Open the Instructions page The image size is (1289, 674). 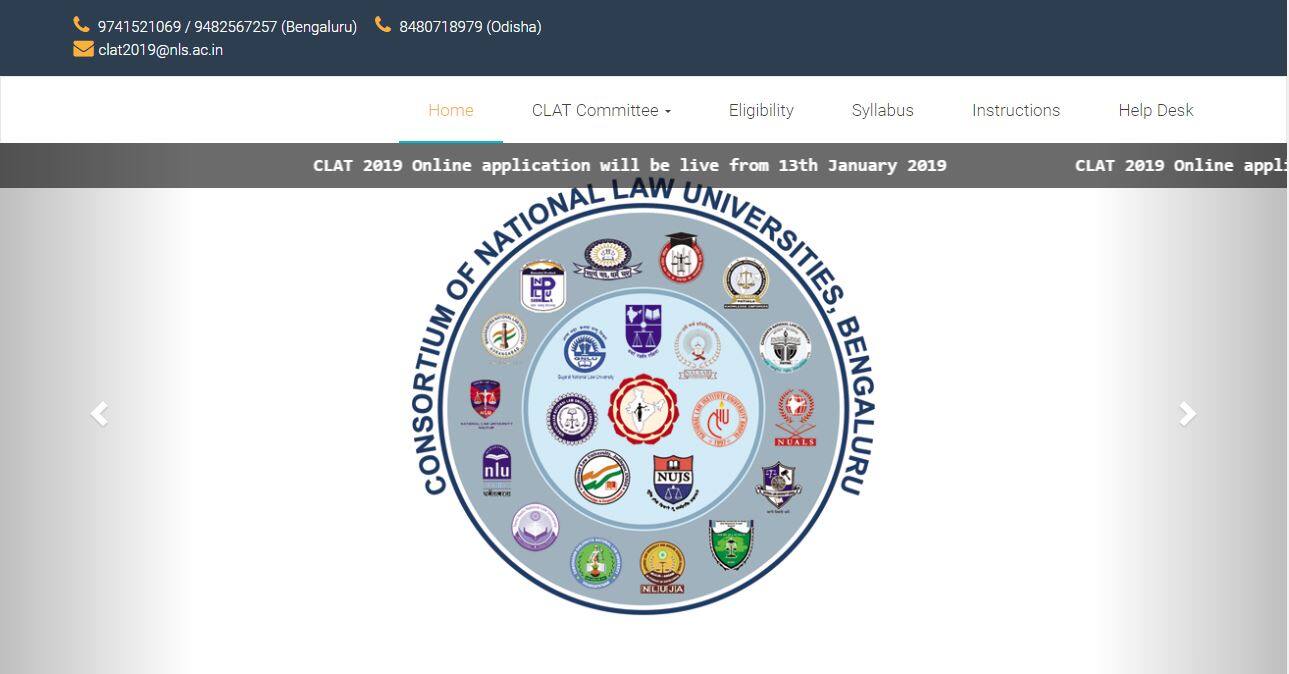coord(1016,110)
